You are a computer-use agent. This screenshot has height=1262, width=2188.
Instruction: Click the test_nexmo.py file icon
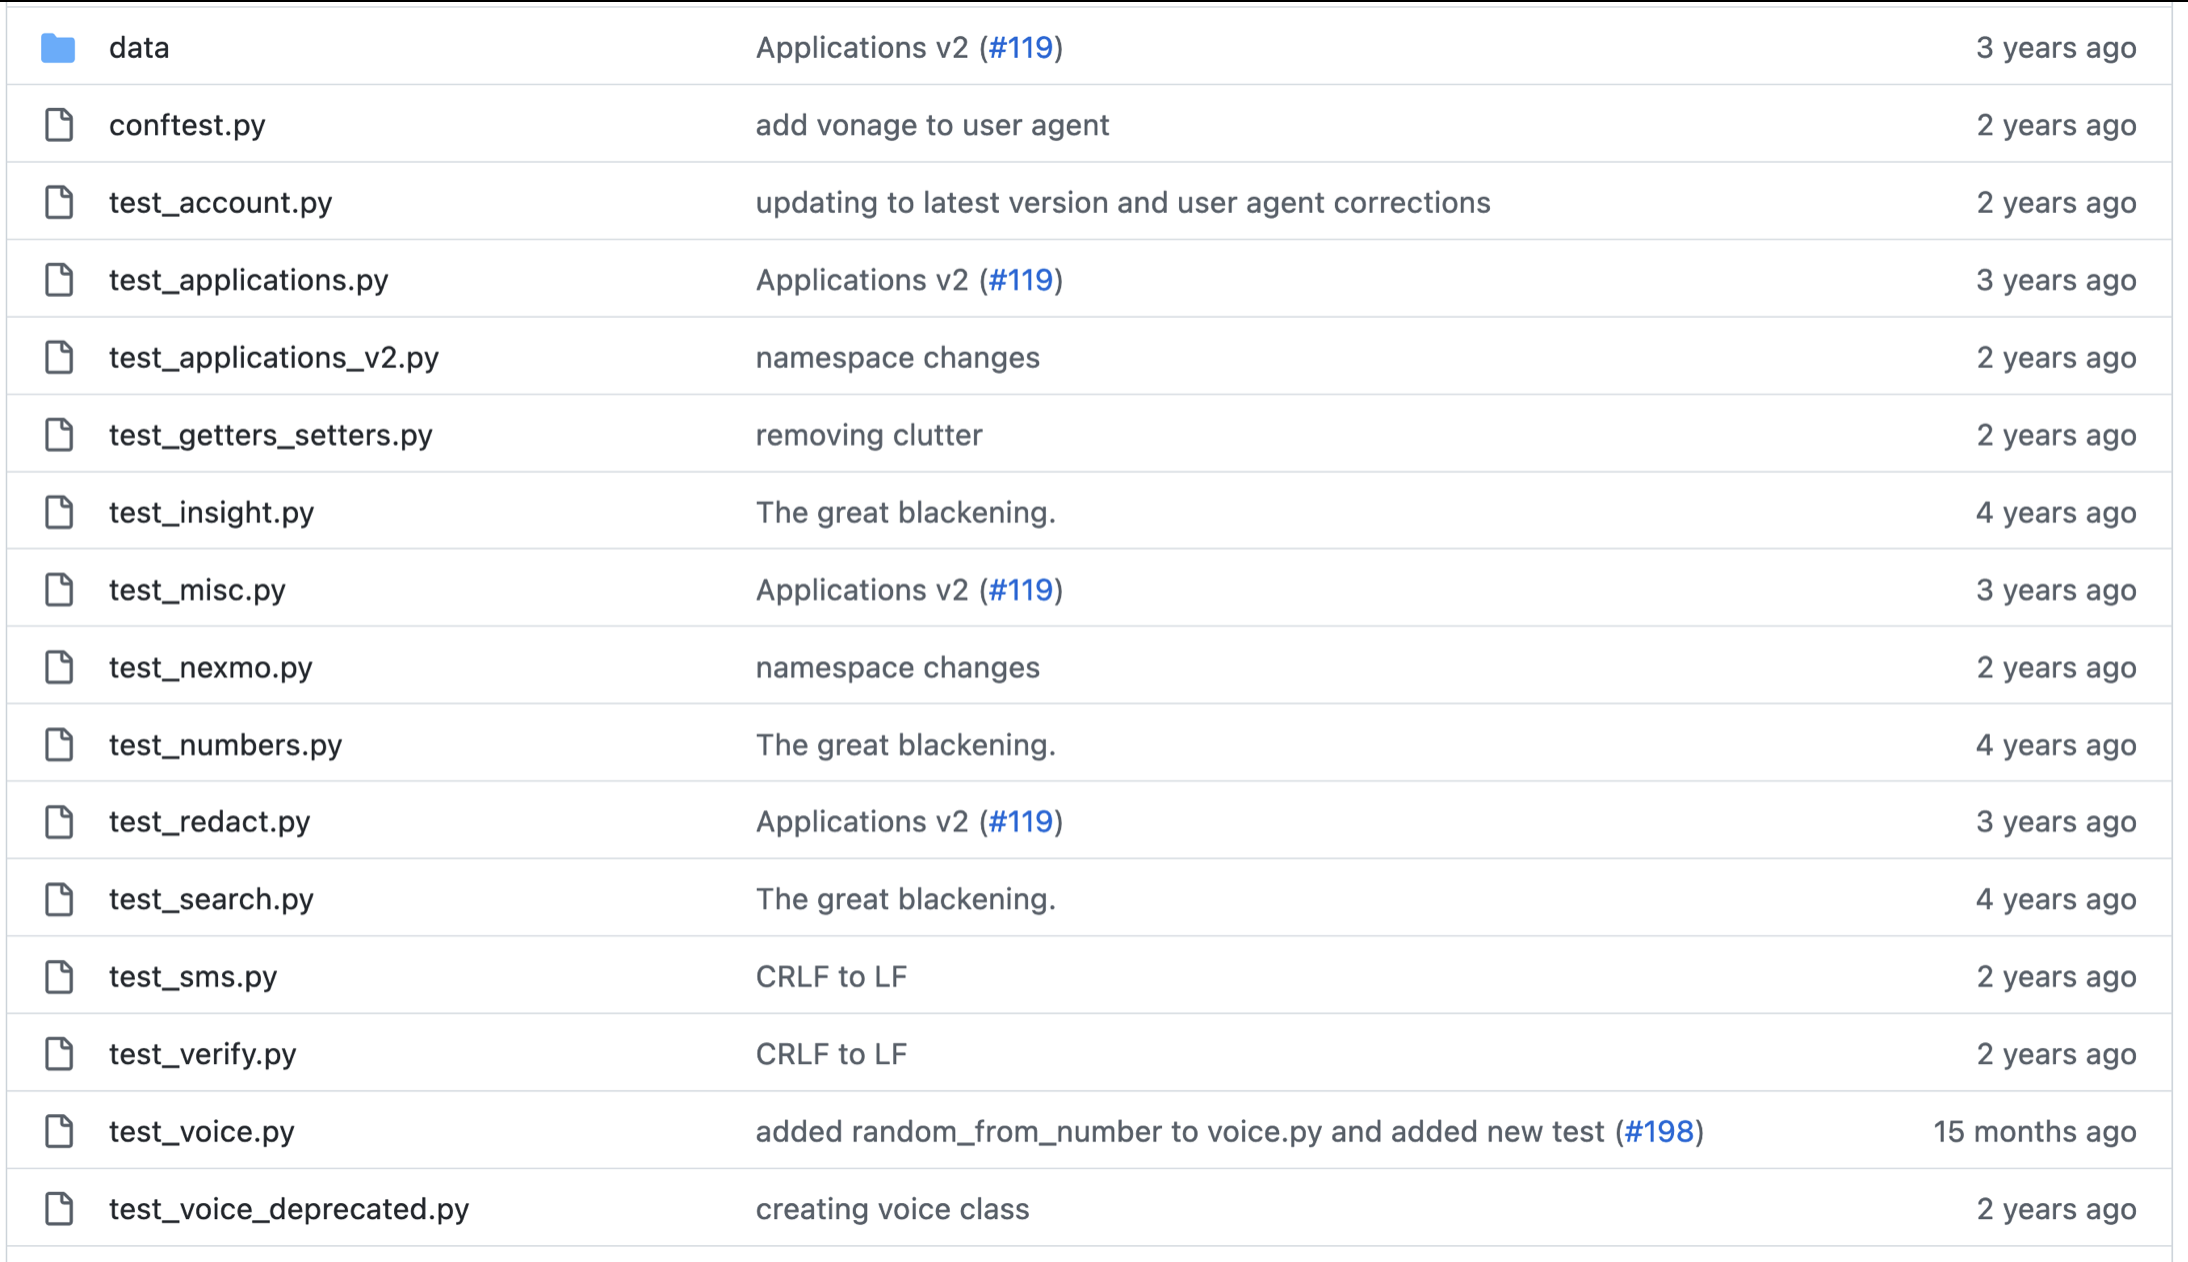point(59,667)
